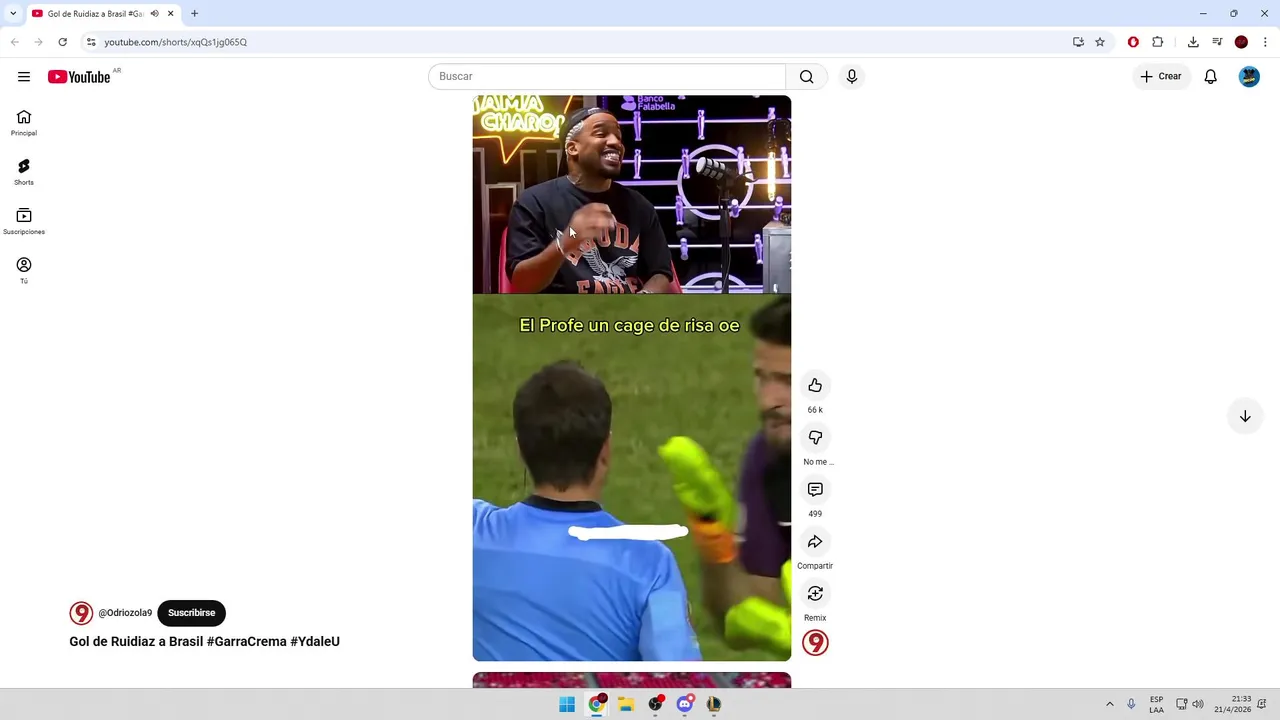Open Discord from the taskbar

[x=685, y=705]
